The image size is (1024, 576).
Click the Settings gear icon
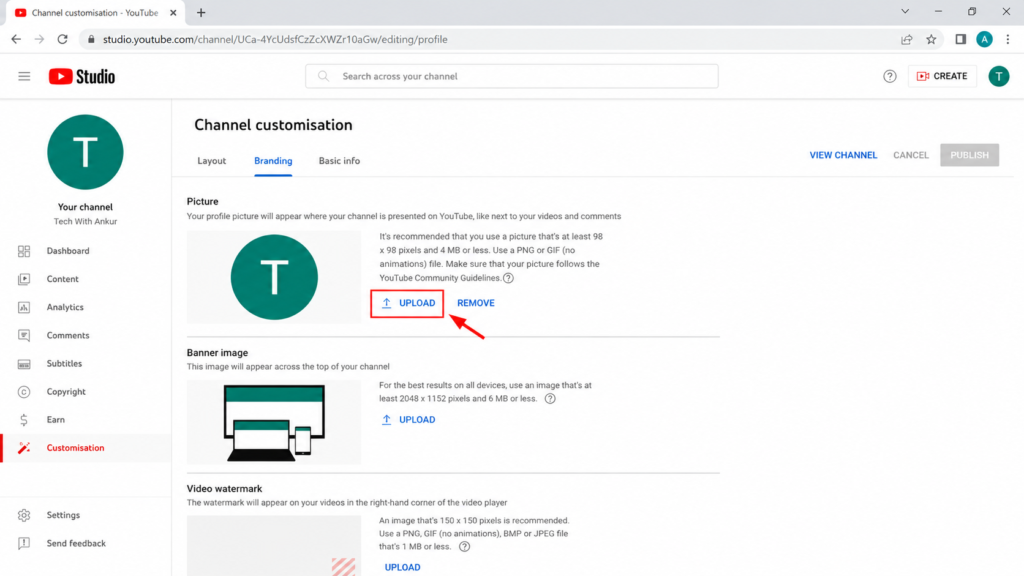click(24, 515)
